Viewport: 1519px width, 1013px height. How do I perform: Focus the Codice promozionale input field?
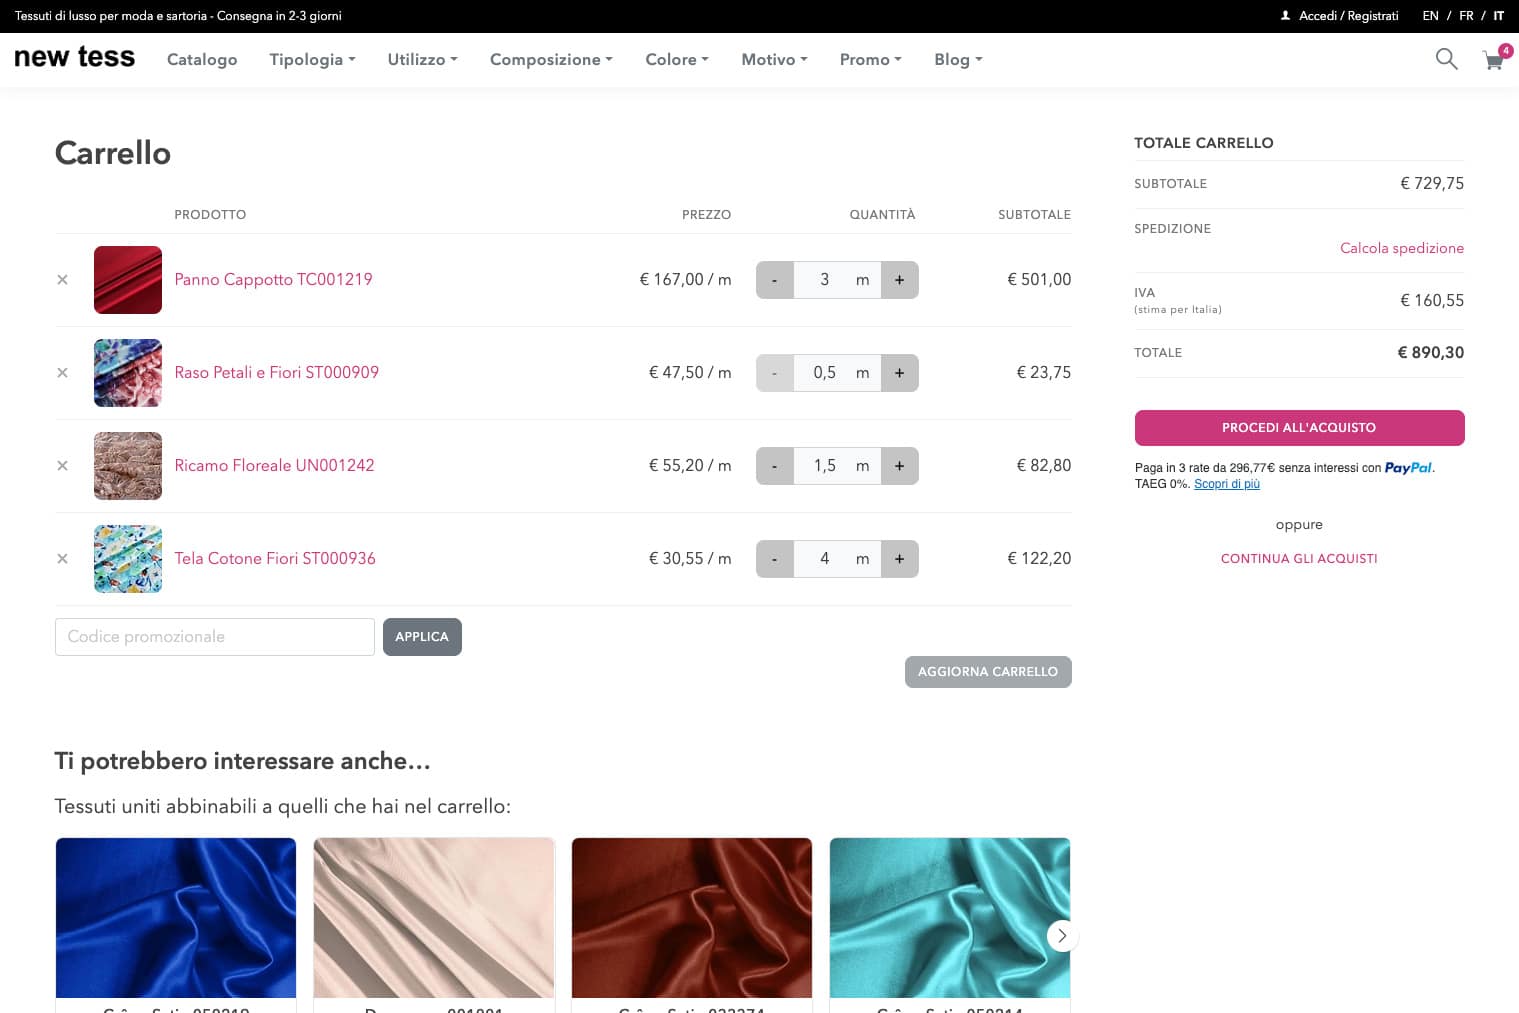[x=215, y=637]
